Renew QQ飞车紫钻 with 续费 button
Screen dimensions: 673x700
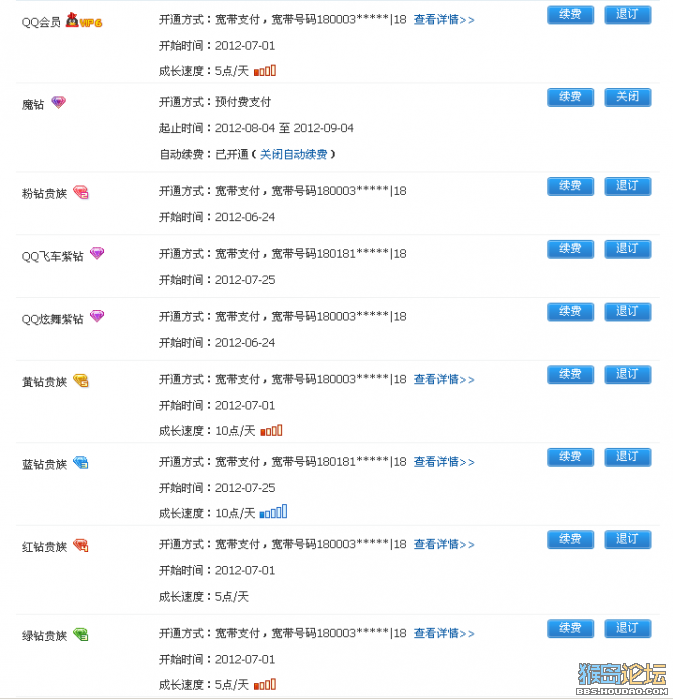pyautogui.click(x=570, y=249)
